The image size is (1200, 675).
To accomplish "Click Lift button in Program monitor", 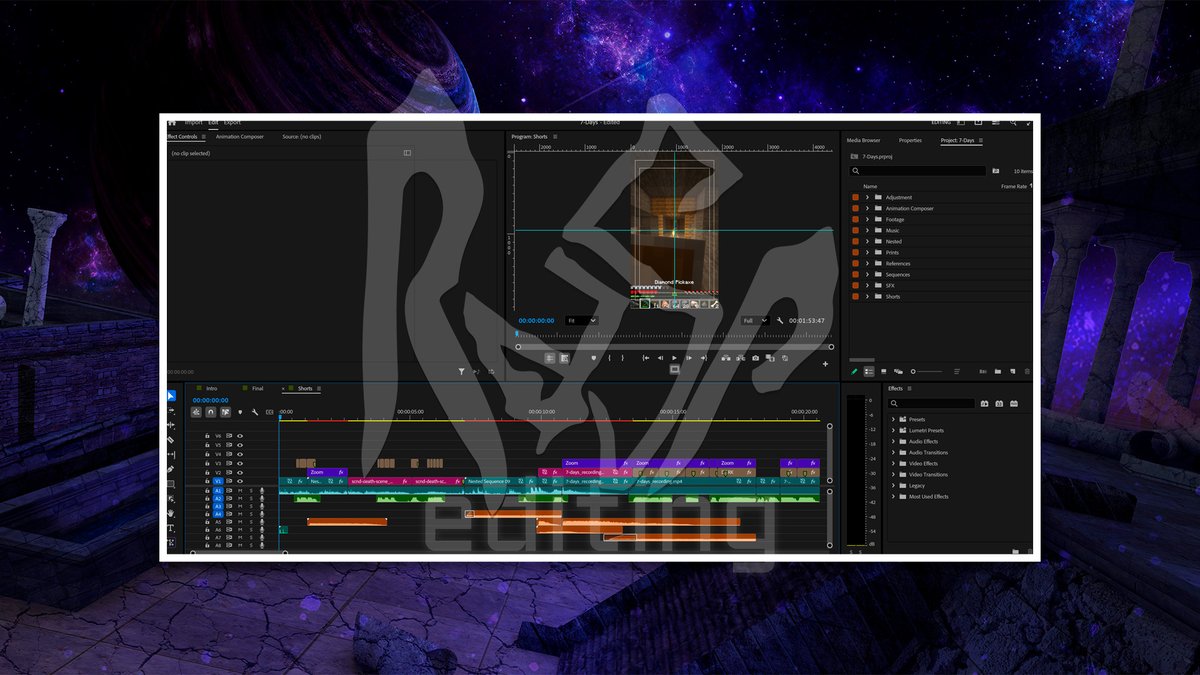I will point(726,358).
